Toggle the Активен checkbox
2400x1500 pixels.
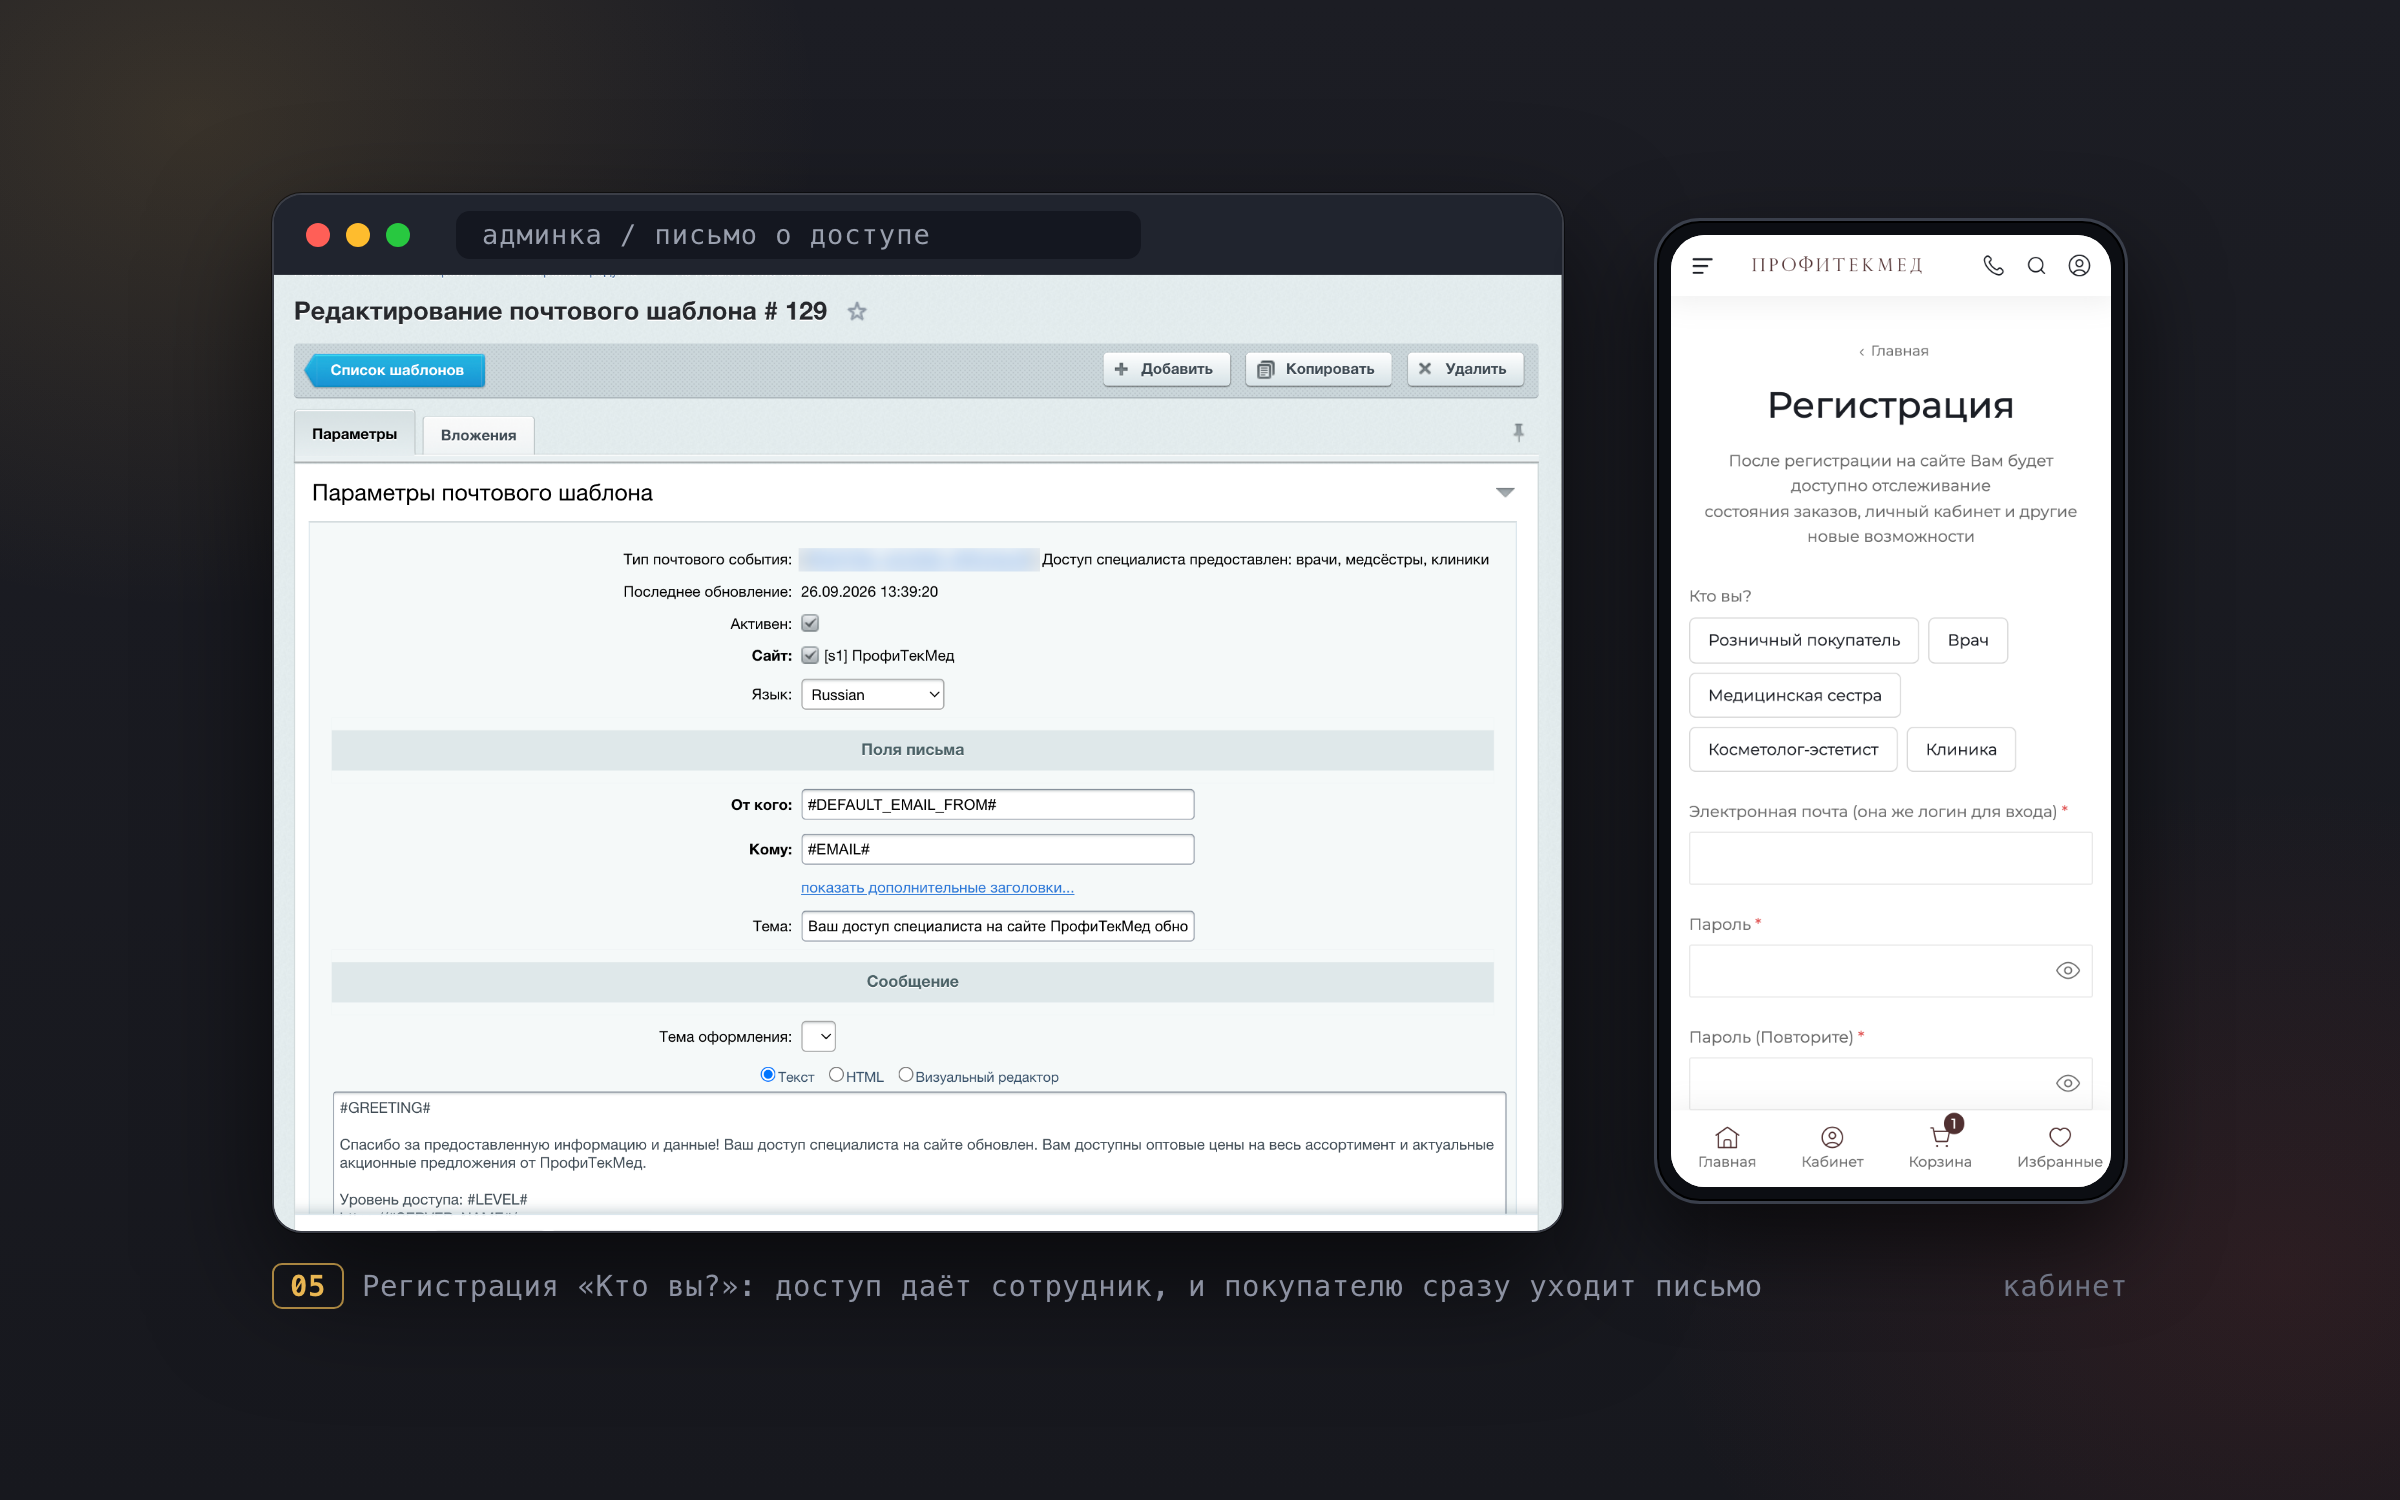[x=810, y=623]
